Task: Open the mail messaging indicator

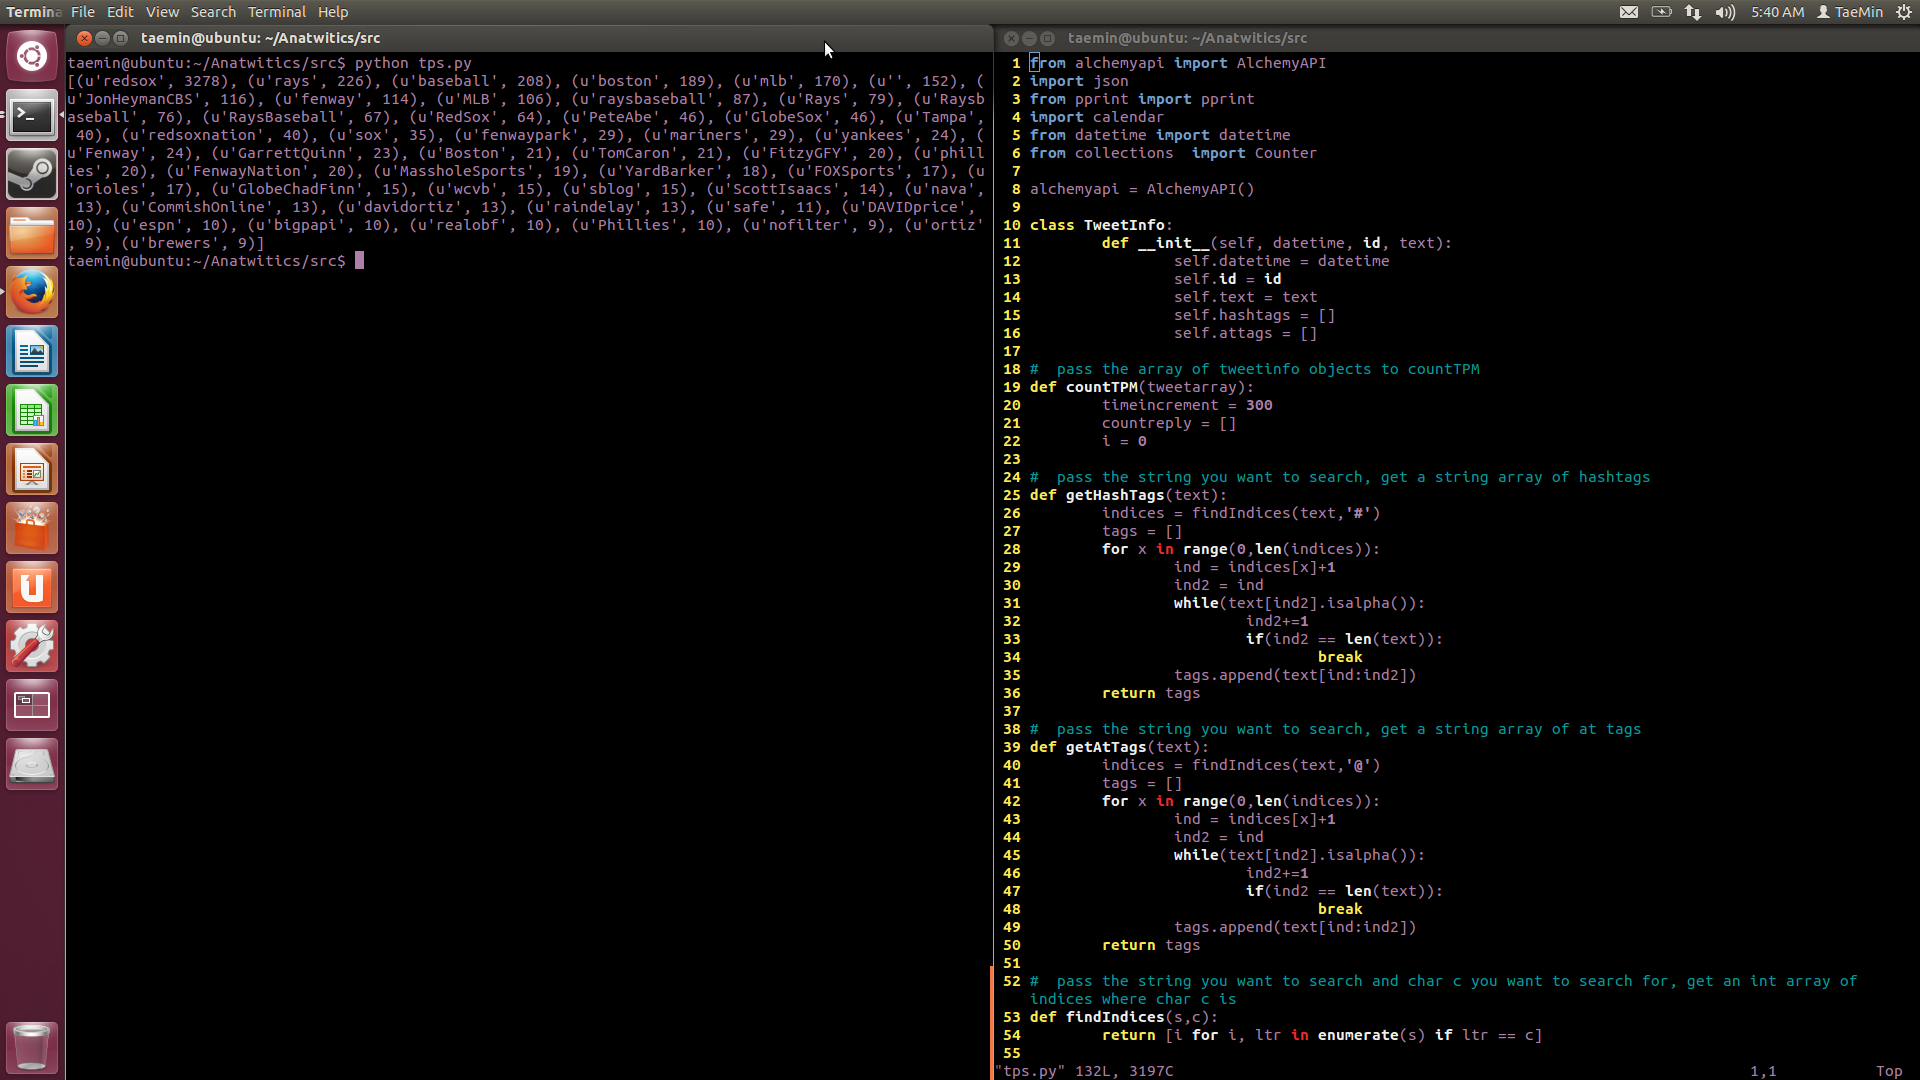Action: point(1629,12)
